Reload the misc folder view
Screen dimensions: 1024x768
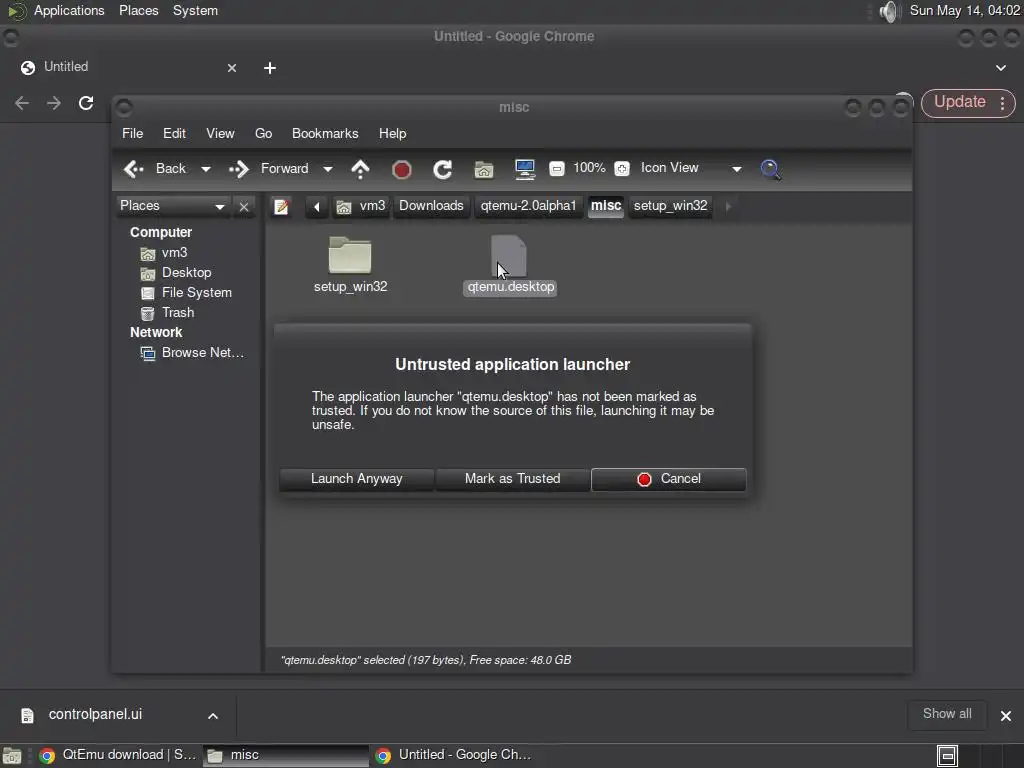coord(443,170)
